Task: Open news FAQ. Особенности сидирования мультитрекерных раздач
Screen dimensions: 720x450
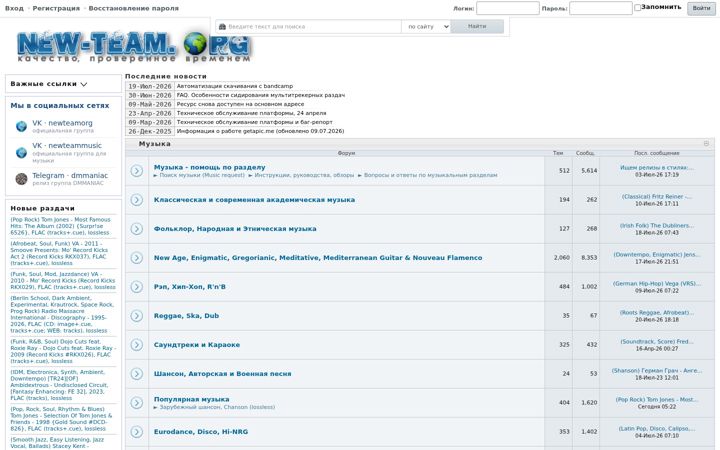Action: (261, 95)
